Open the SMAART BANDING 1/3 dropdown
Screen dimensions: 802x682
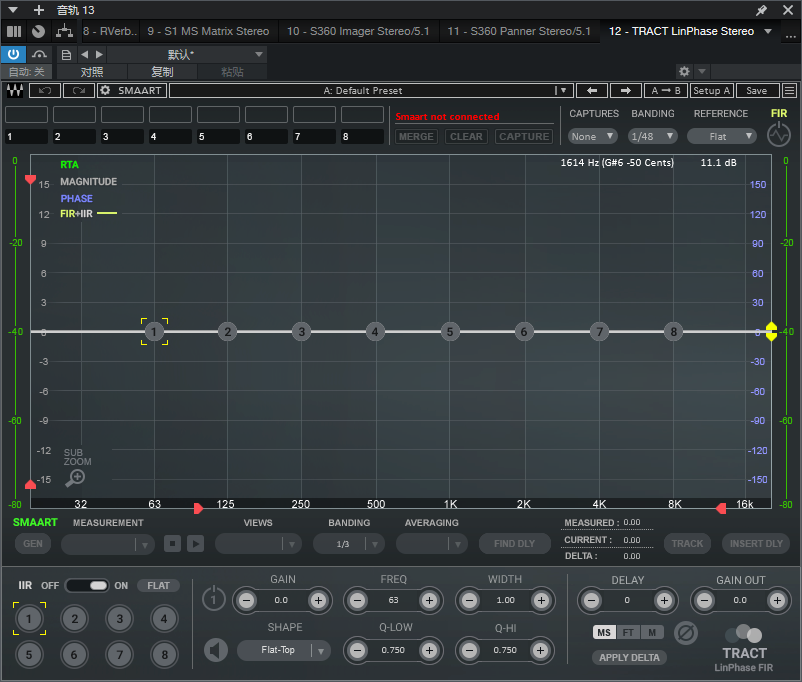pyautogui.click(x=348, y=543)
